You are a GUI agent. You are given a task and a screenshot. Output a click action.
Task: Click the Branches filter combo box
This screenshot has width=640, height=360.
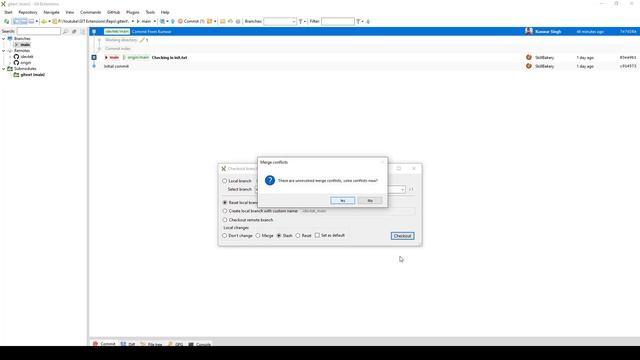point(280,21)
